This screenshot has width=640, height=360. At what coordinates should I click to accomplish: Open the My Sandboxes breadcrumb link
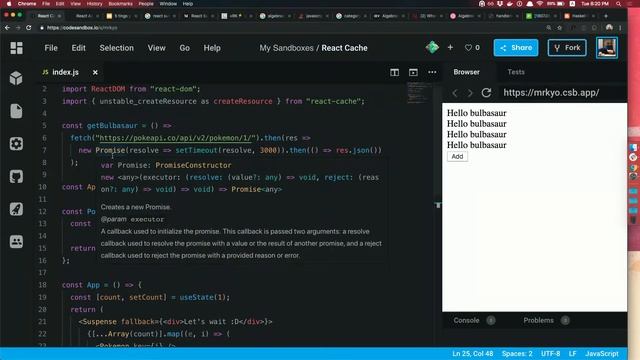286,48
